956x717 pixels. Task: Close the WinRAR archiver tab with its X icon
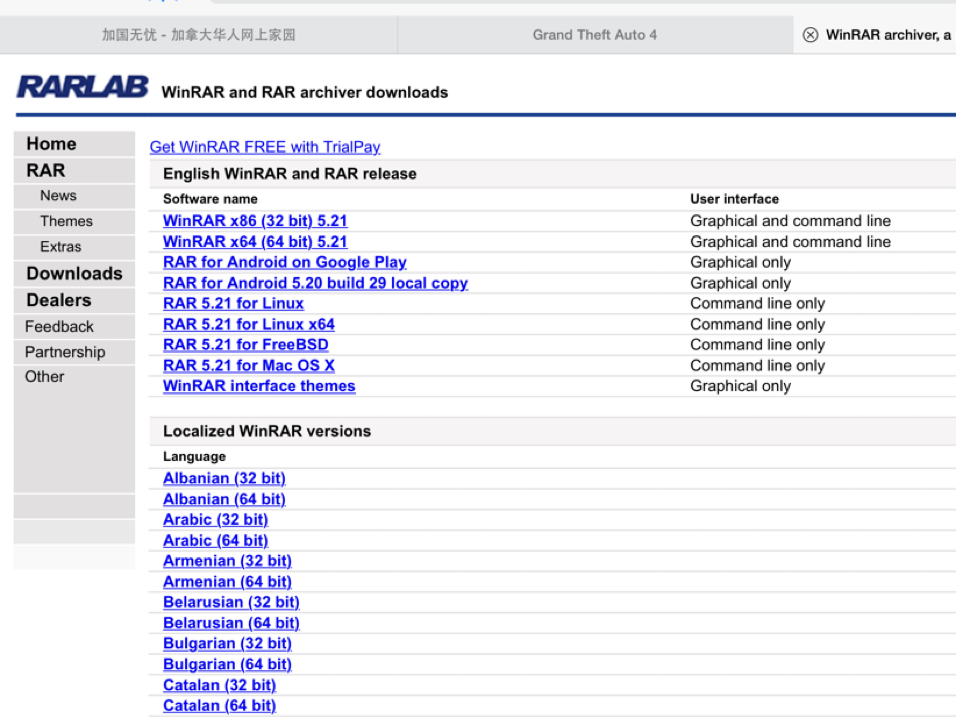(x=810, y=35)
